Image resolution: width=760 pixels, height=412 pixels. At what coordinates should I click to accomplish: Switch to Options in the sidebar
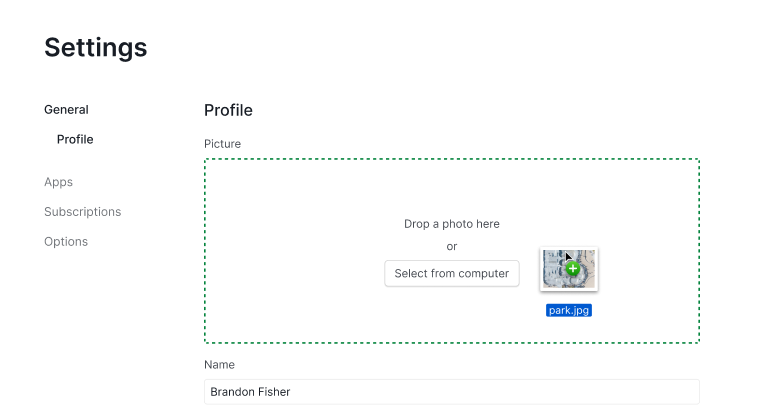point(66,241)
